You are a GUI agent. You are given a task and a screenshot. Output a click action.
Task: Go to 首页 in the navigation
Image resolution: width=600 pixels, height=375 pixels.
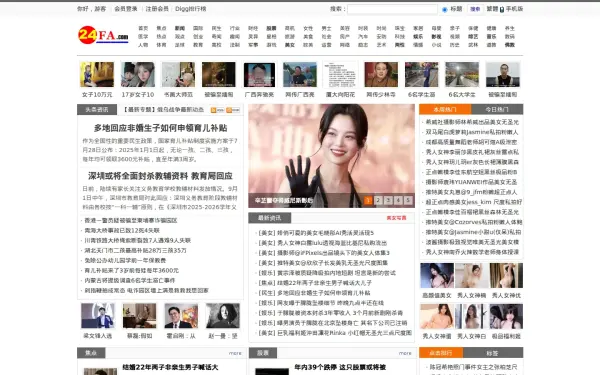(143, 28)
